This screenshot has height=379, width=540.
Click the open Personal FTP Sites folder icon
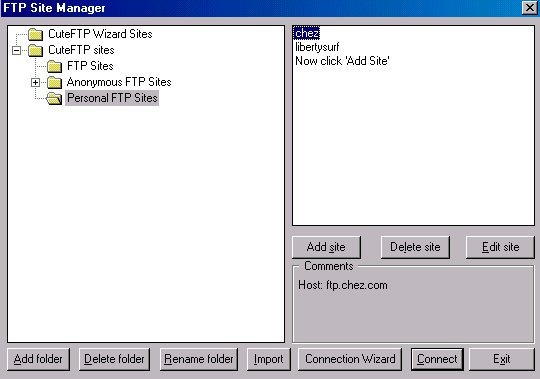tap(54, 98)
